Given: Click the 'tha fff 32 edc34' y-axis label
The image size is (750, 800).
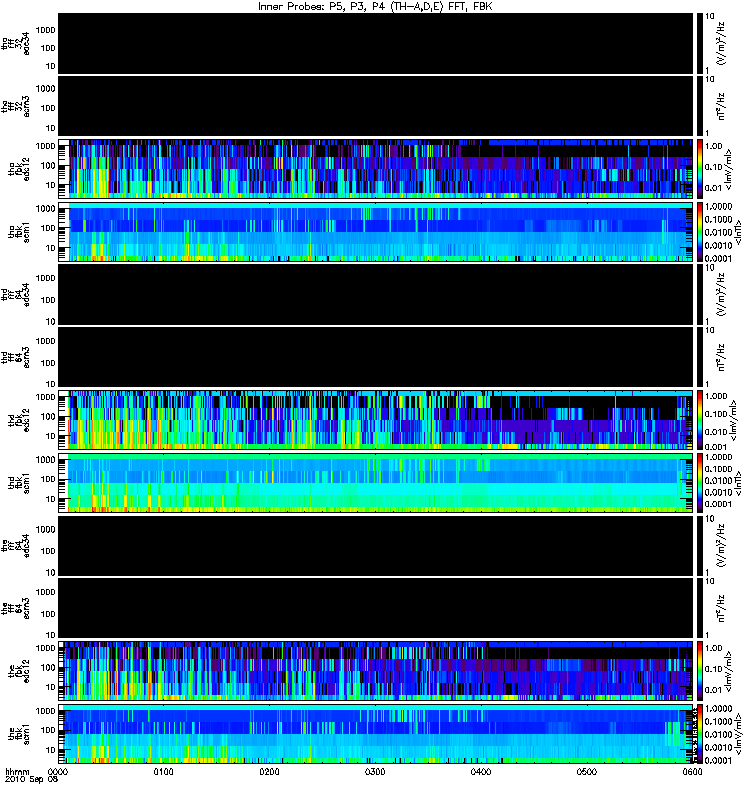Looking at the screenshot, I should tap(15, 43).
